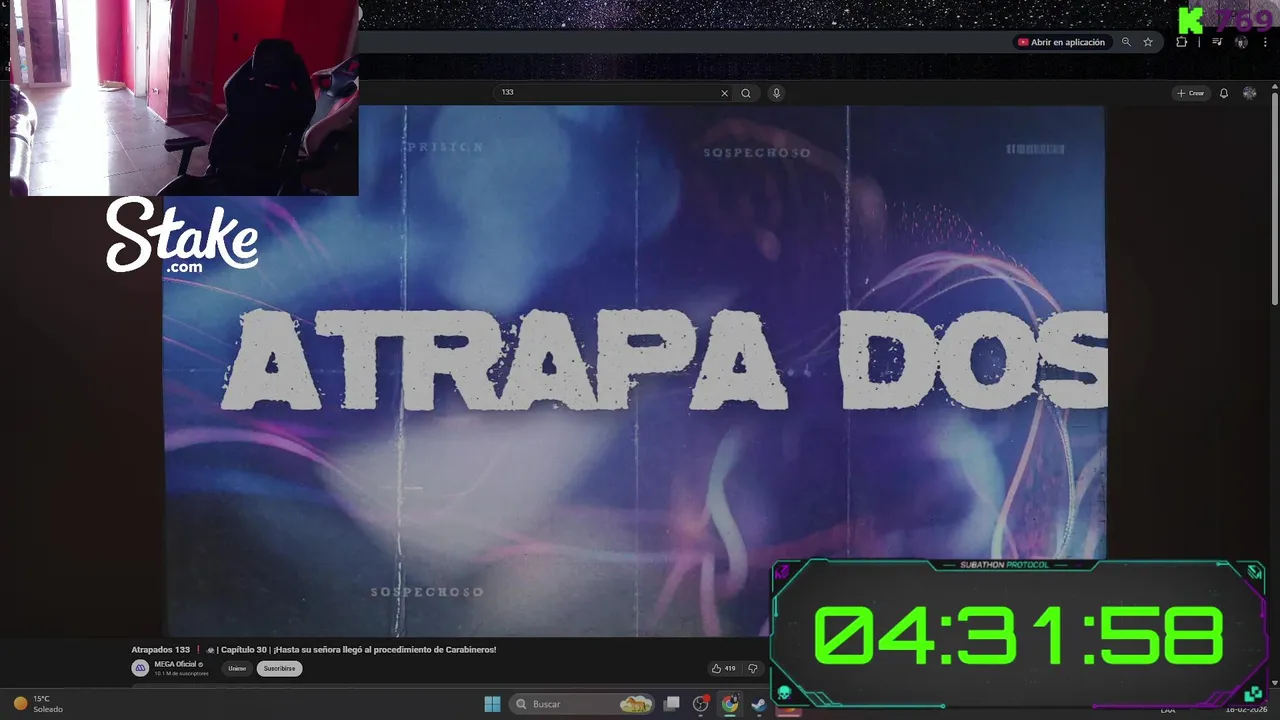Open the browser extensions puzzle icon
The width and height of the screenshot is (1280, 720).
point(1182,42)
